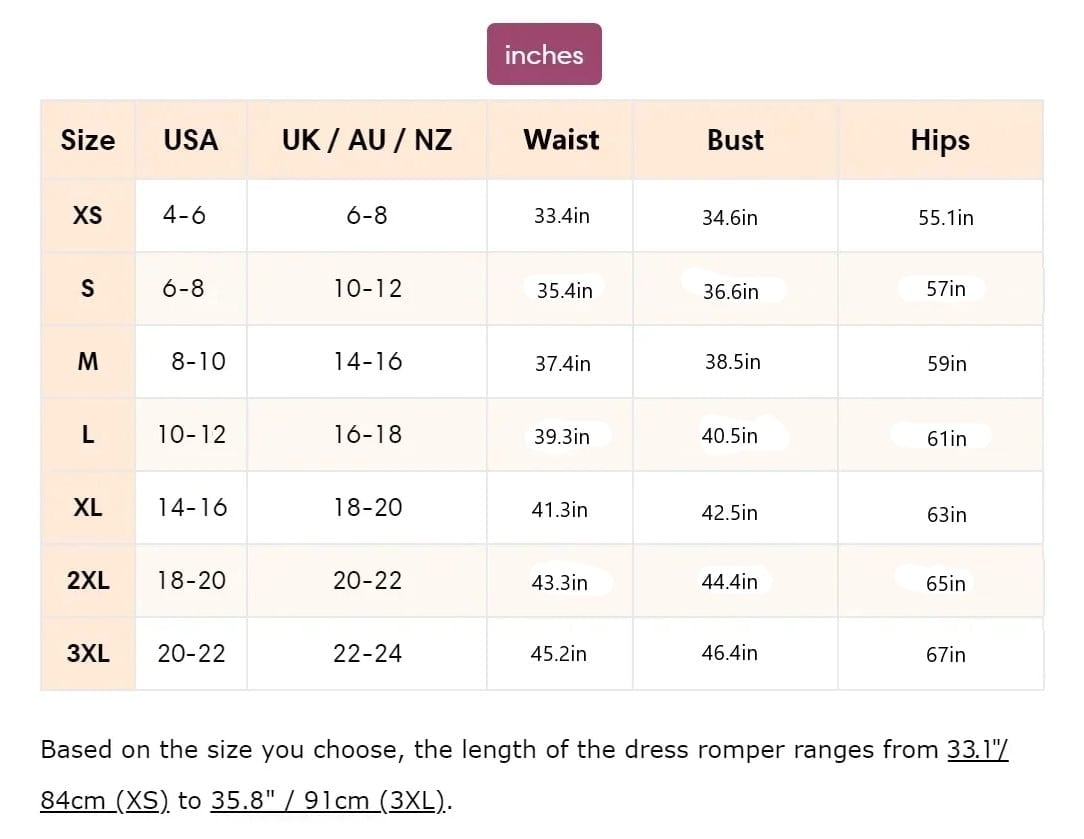Viewport: 1084px width, 839px height.
Task: Select the XS size row label
Action: [88, 216]
